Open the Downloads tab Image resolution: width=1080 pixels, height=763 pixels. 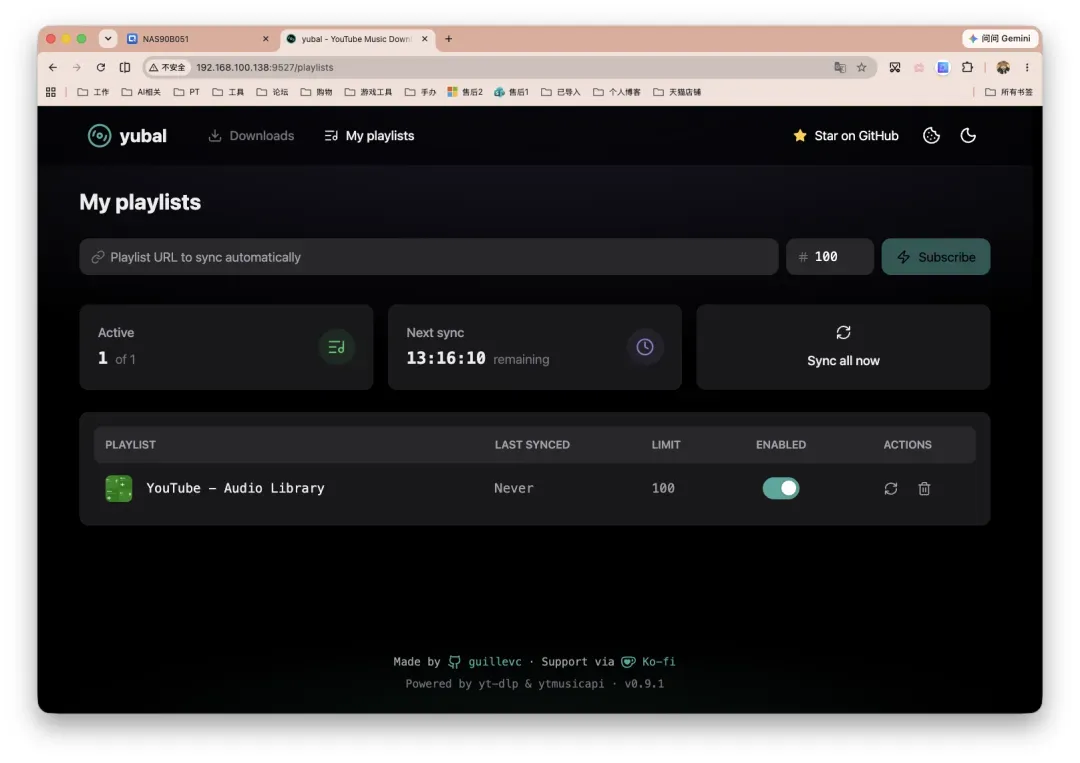click(251, 136)
